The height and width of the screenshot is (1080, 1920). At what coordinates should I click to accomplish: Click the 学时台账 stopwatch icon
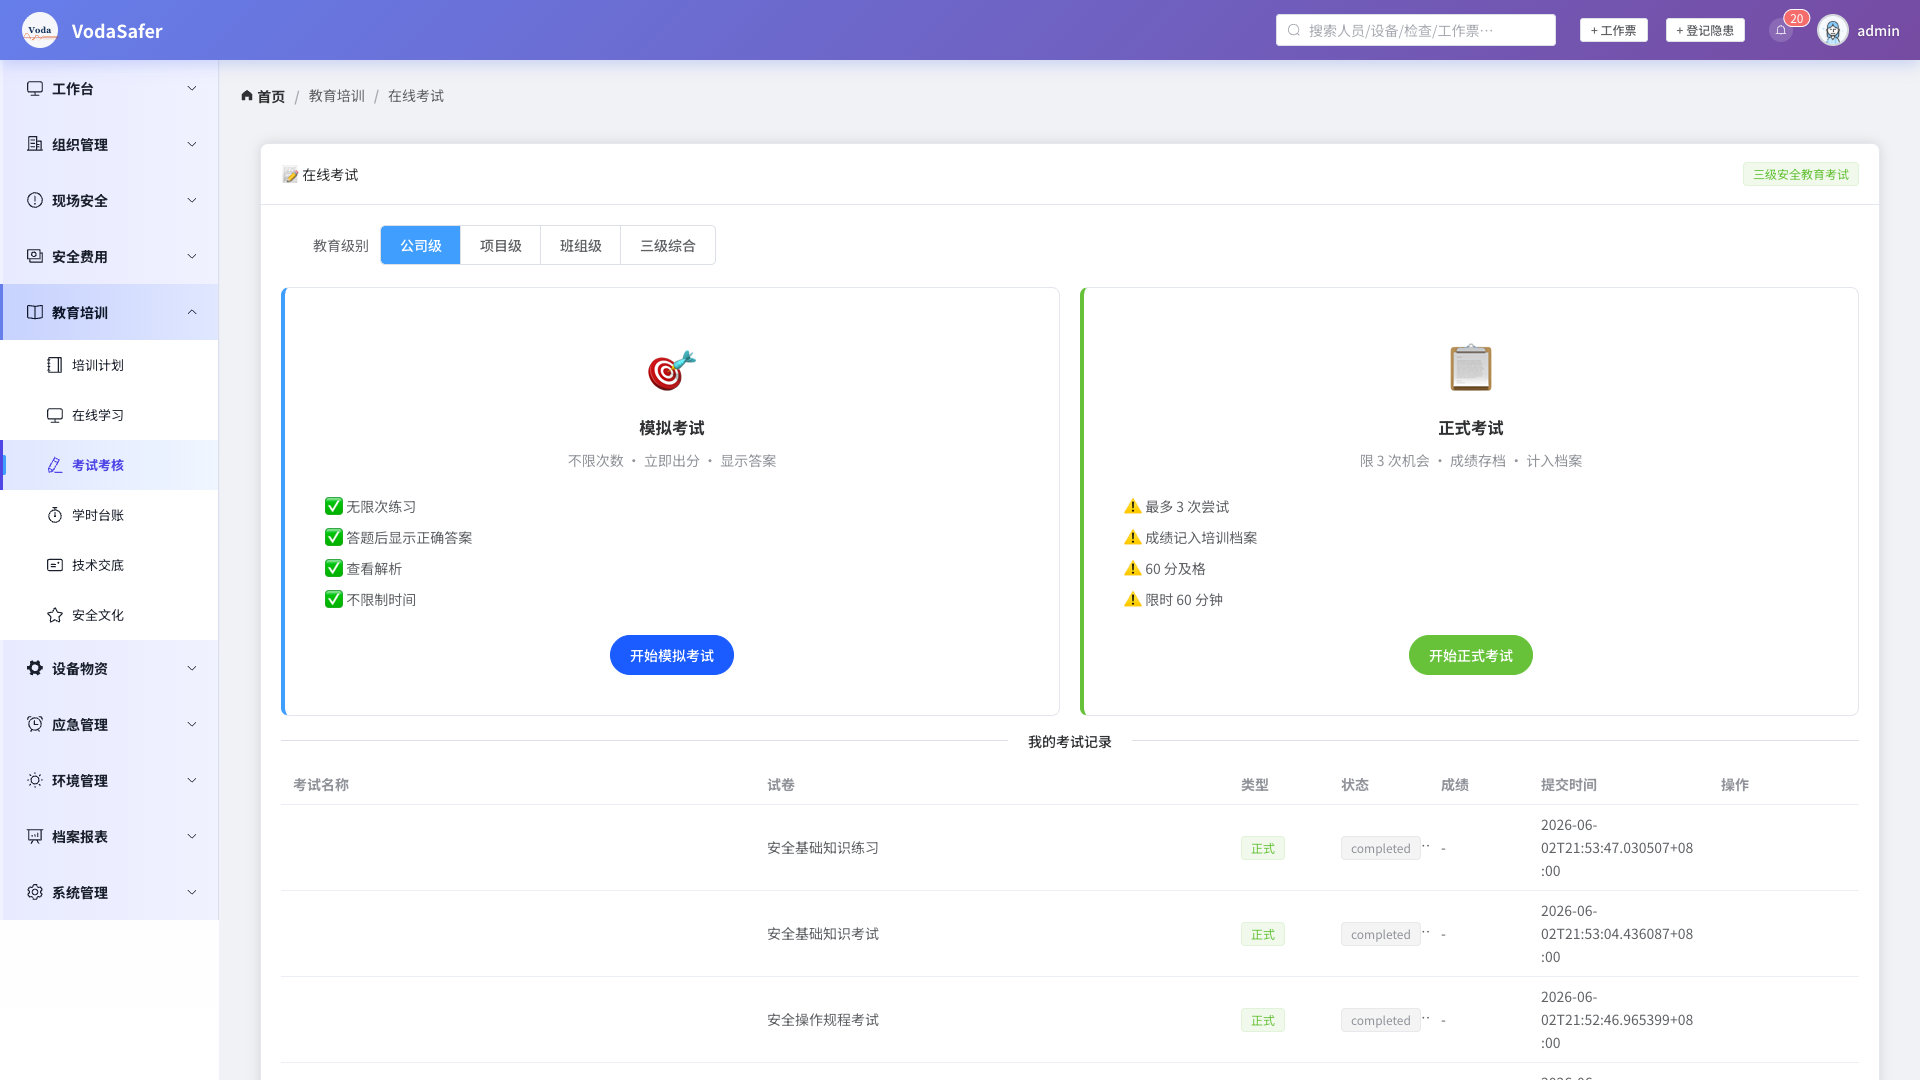[x=55, y=515]
